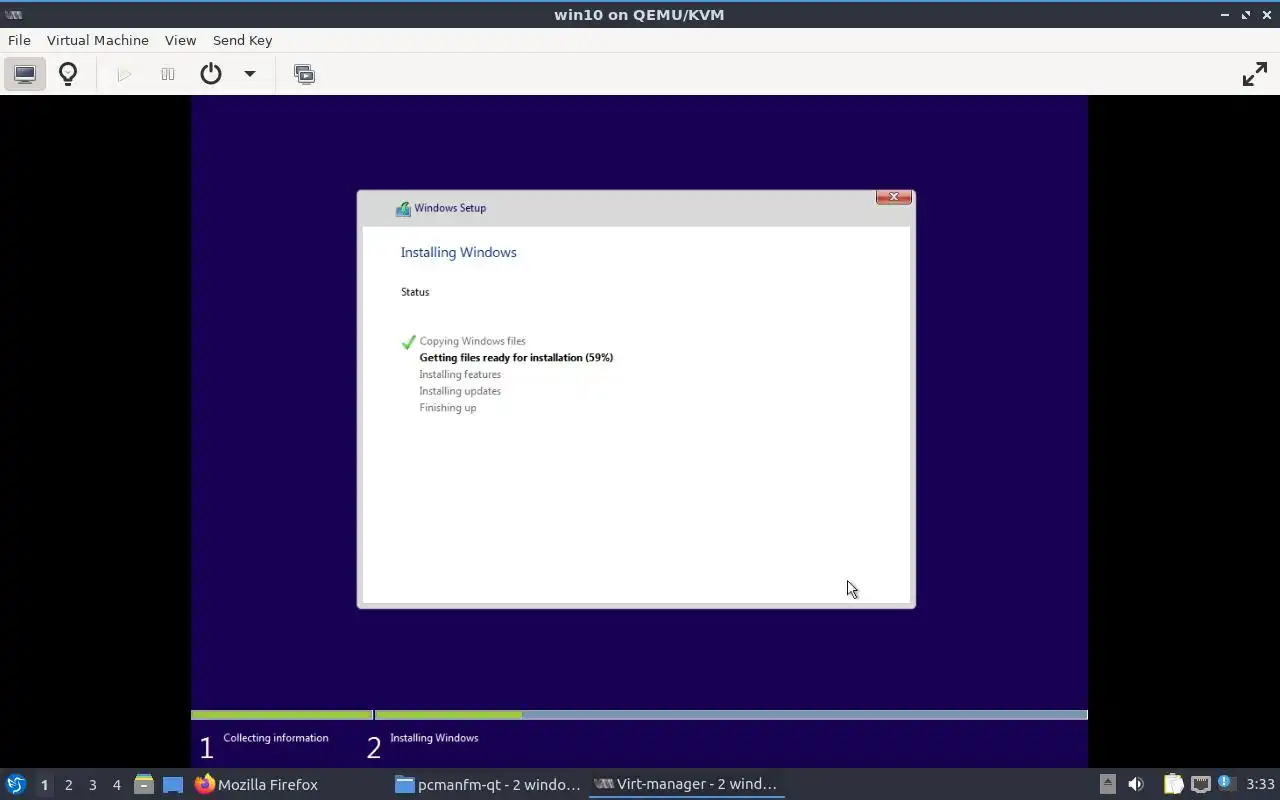This screenshot has height=800, width=1280.
Task: Click the Virt-manager taskbar entry
Action: point(686,785)
